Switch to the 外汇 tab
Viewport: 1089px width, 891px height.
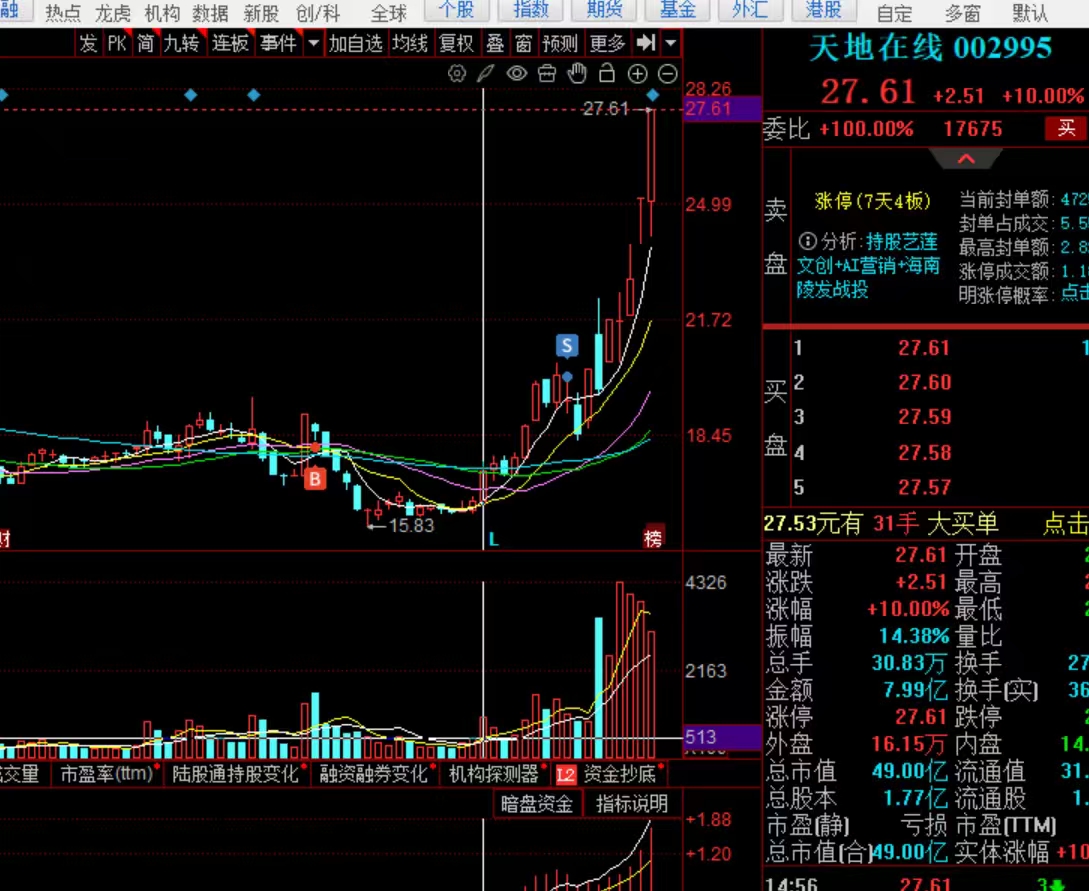[x=750, y=10]
